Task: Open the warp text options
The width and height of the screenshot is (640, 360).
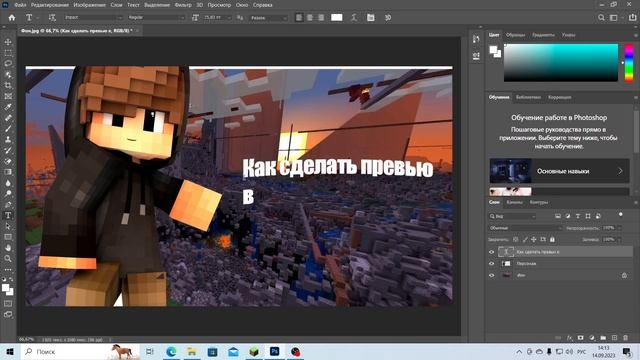Action: pyautogui.click(x=354, y=18)
